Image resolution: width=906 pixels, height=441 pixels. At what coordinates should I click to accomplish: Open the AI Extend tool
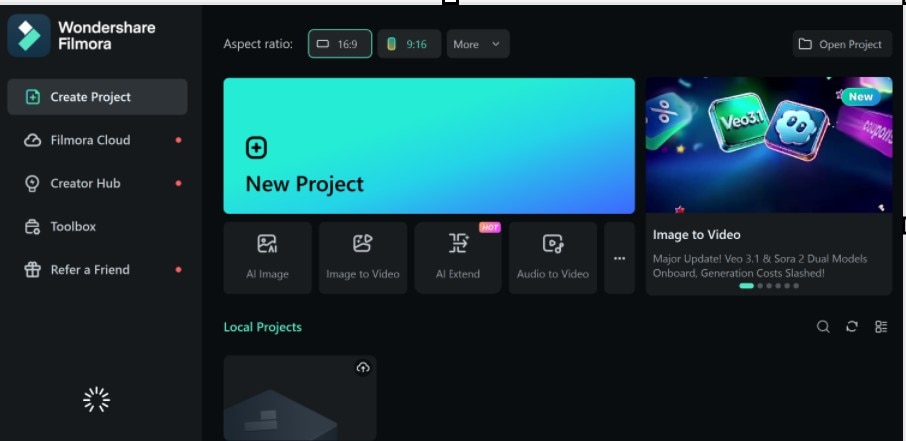(x=458, y=258)
